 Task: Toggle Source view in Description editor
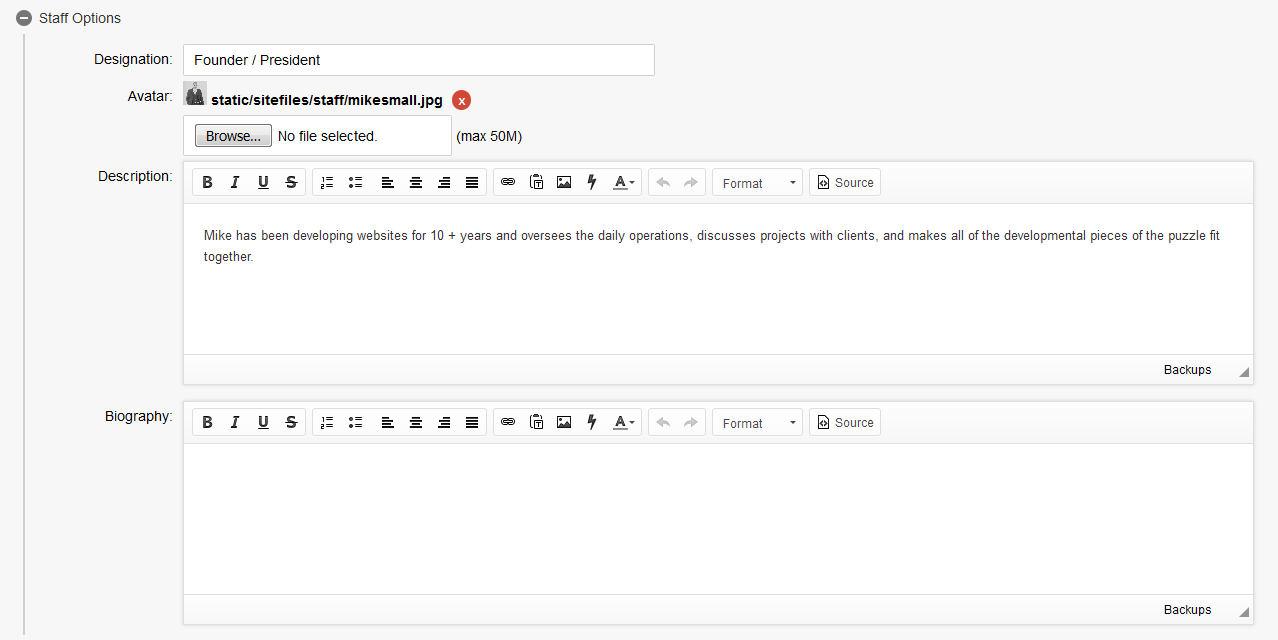click(845, 182)
